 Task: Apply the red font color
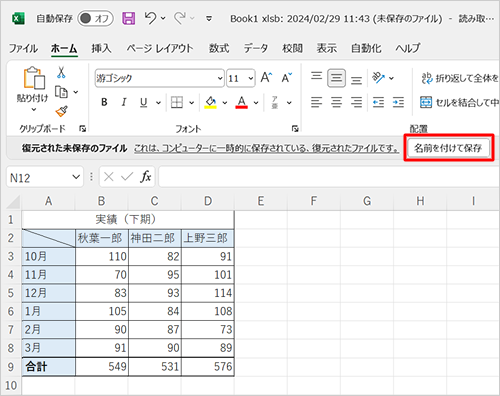(242, 102)
